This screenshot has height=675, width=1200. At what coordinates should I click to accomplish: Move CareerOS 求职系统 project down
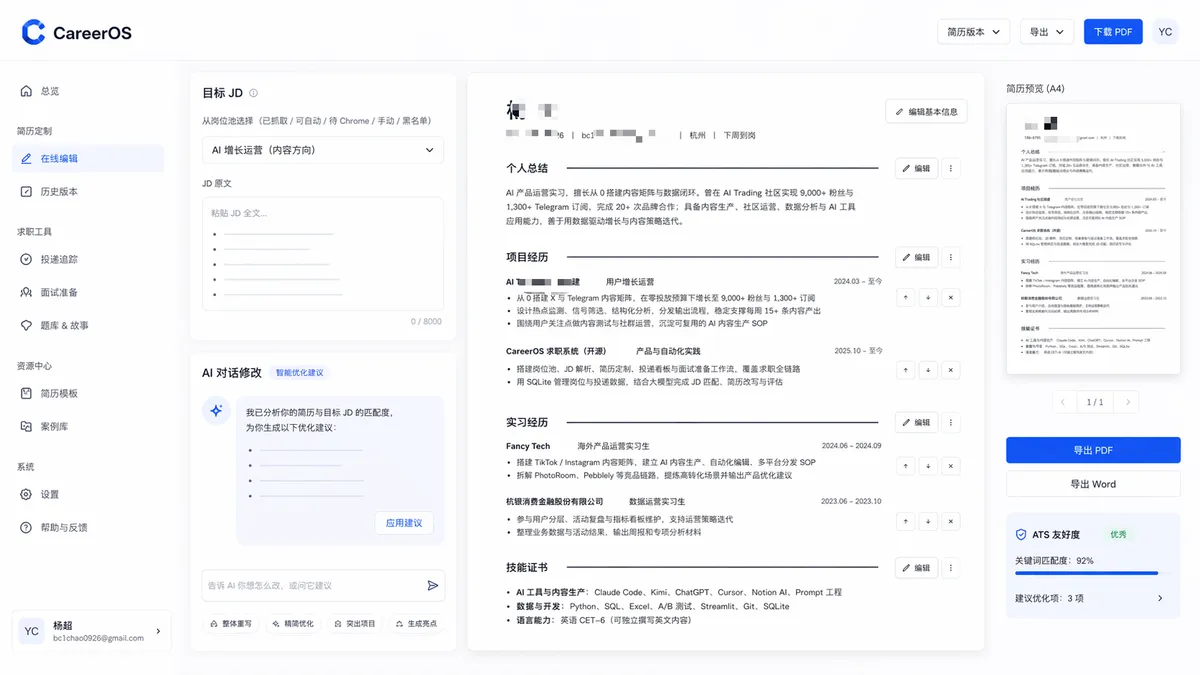coord(927,369)
